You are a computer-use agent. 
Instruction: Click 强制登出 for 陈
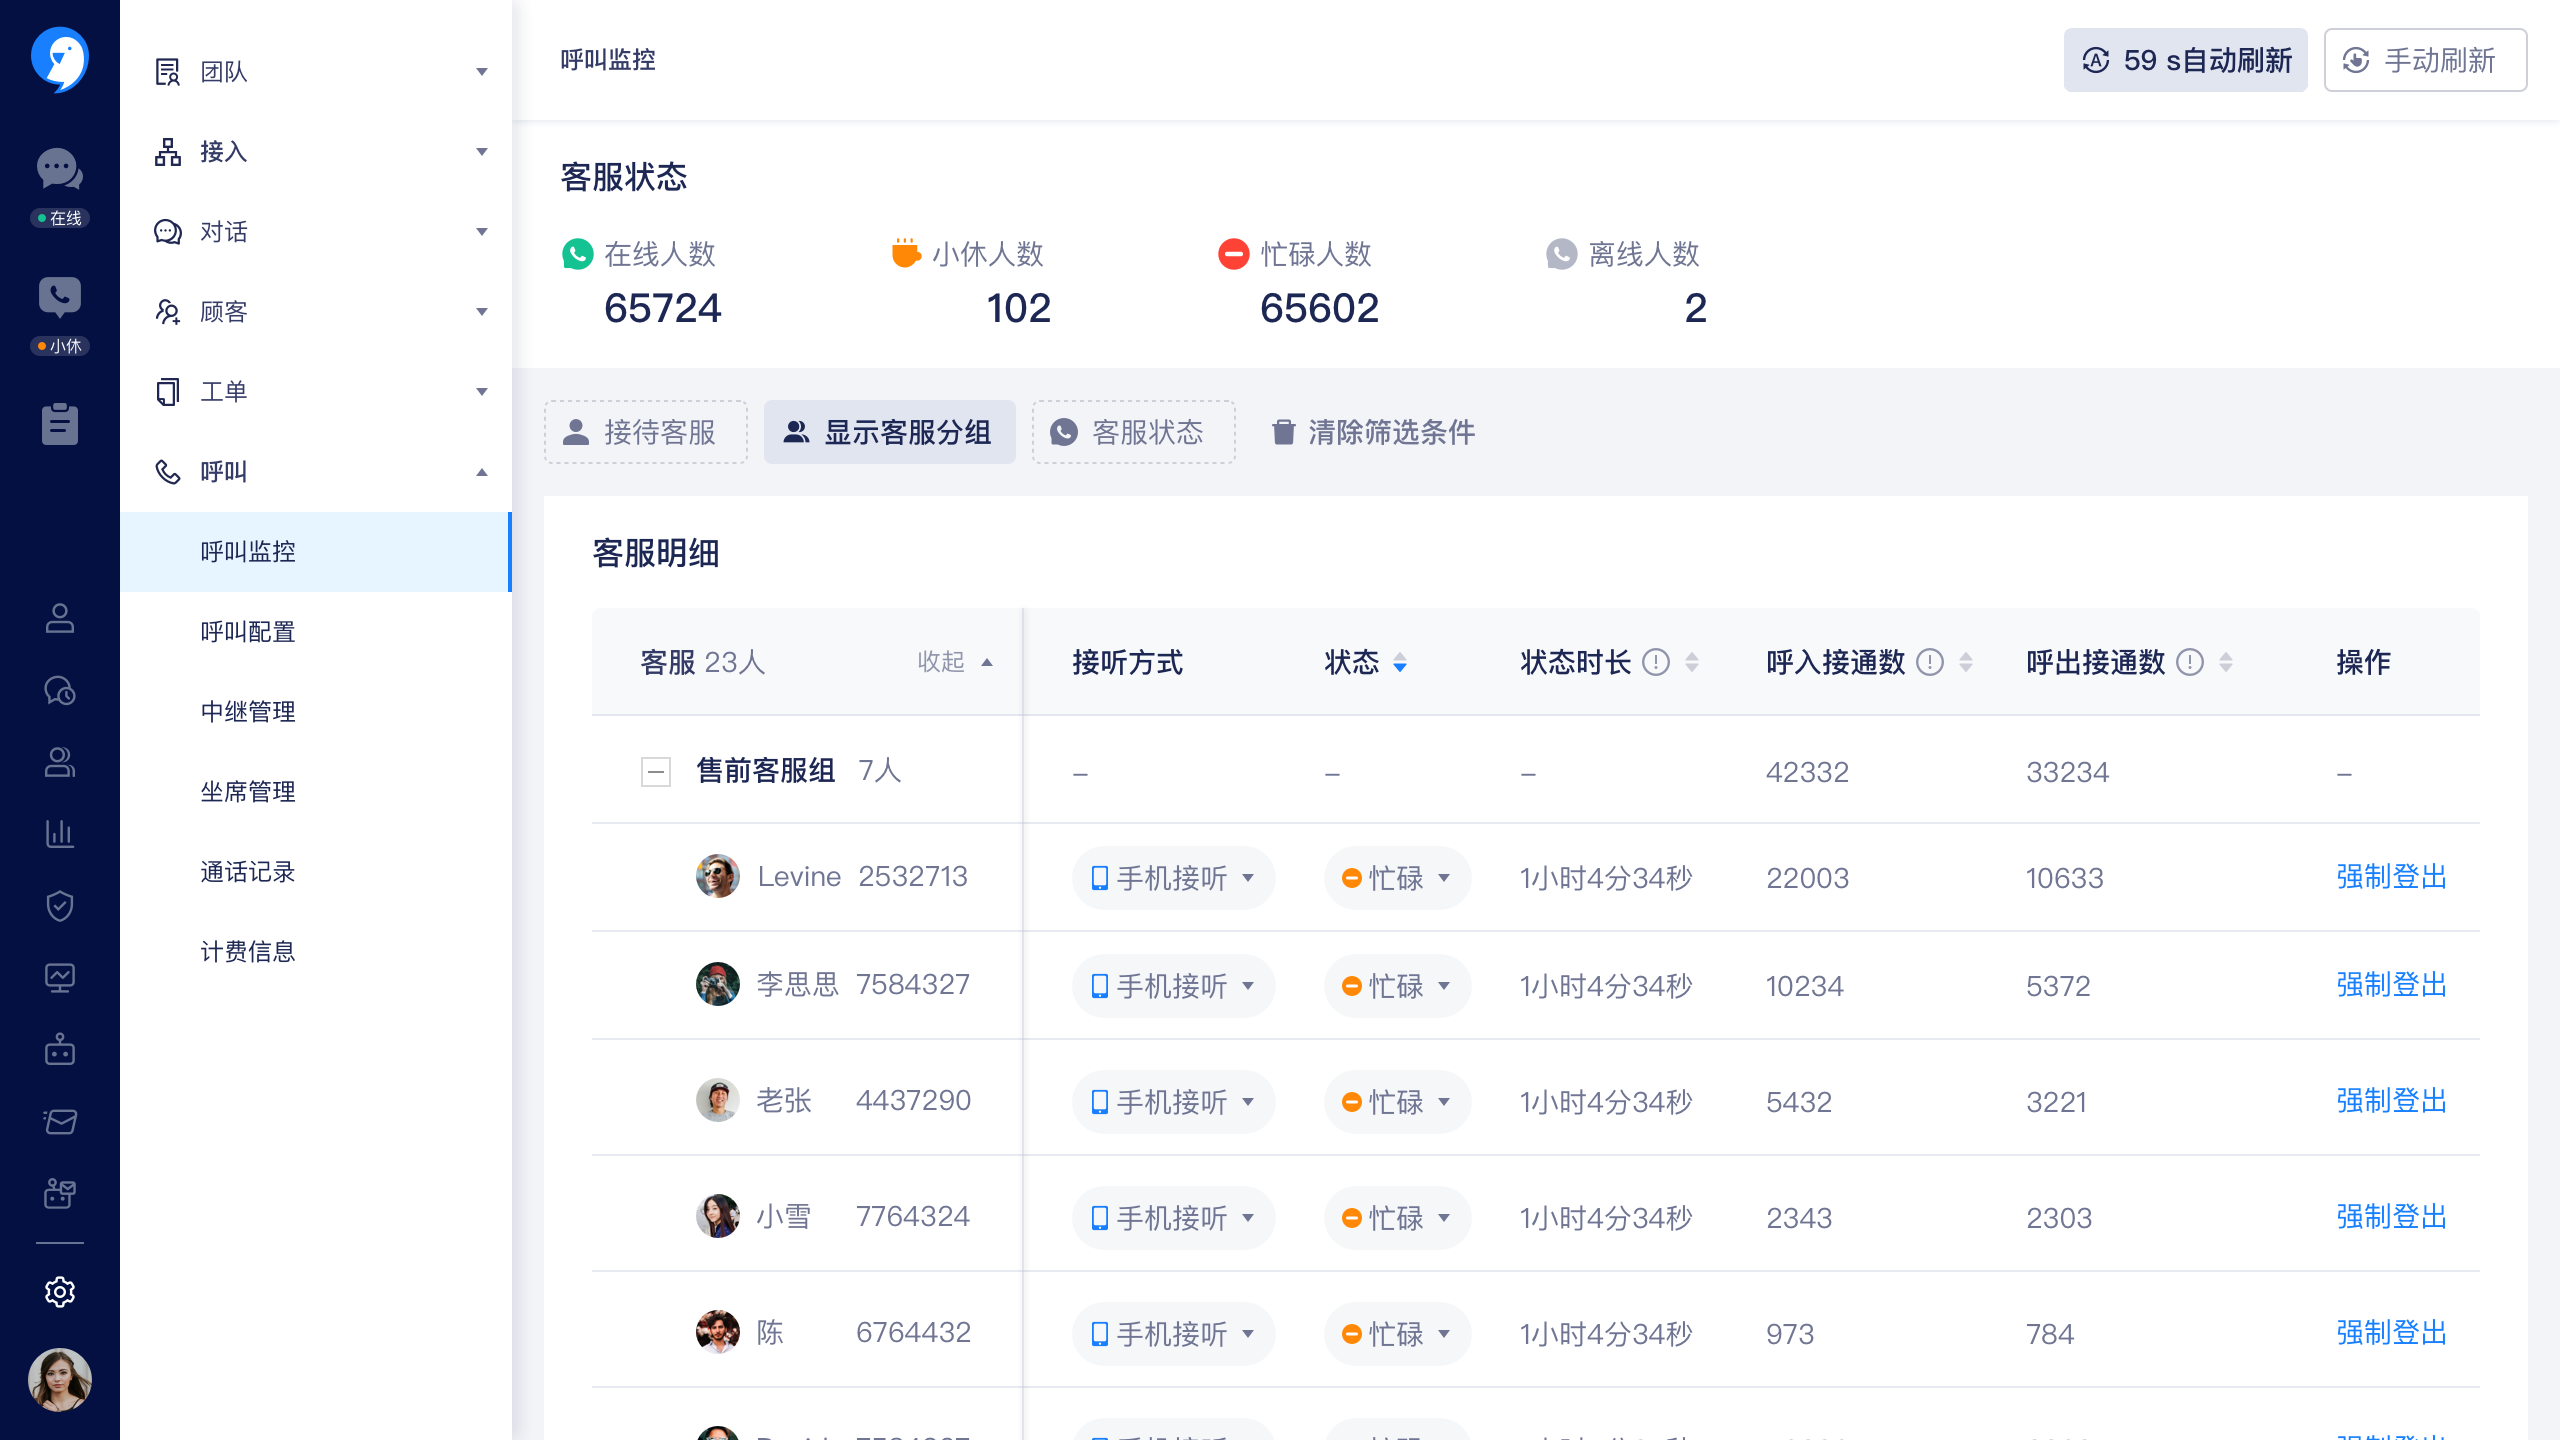click(x=2391, y=1333)
